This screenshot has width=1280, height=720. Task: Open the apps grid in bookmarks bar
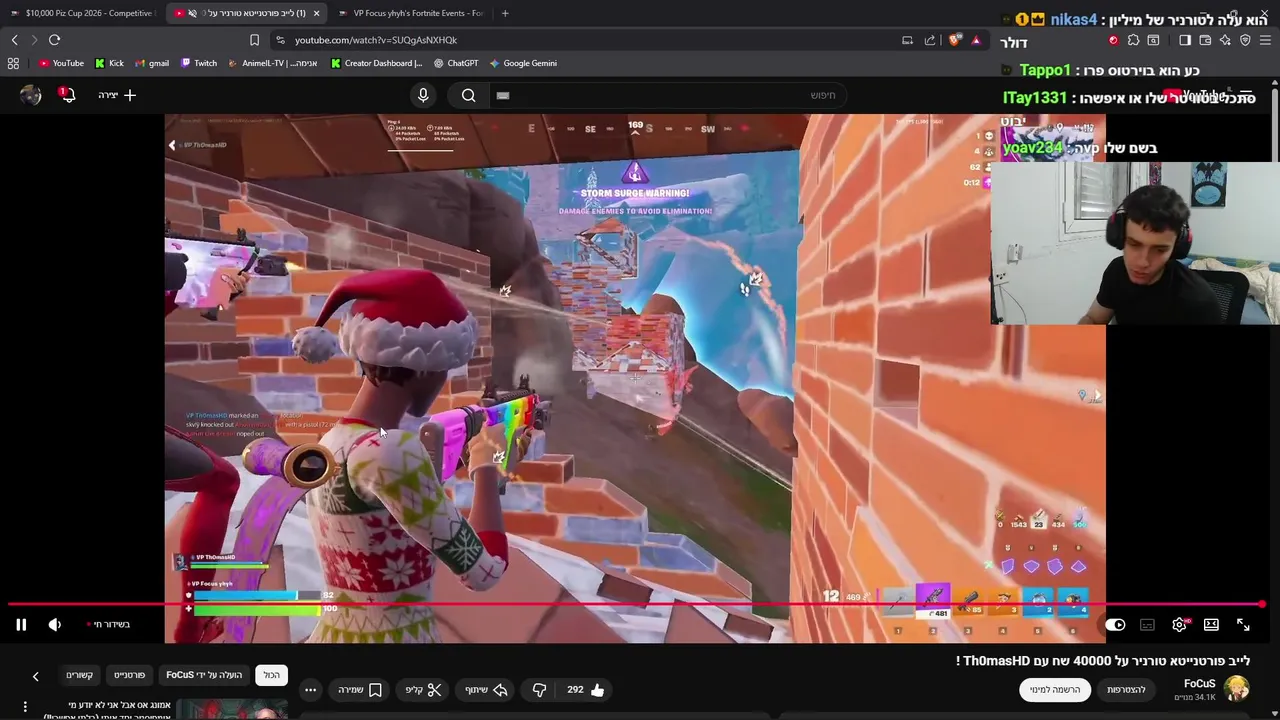point(13,63)
